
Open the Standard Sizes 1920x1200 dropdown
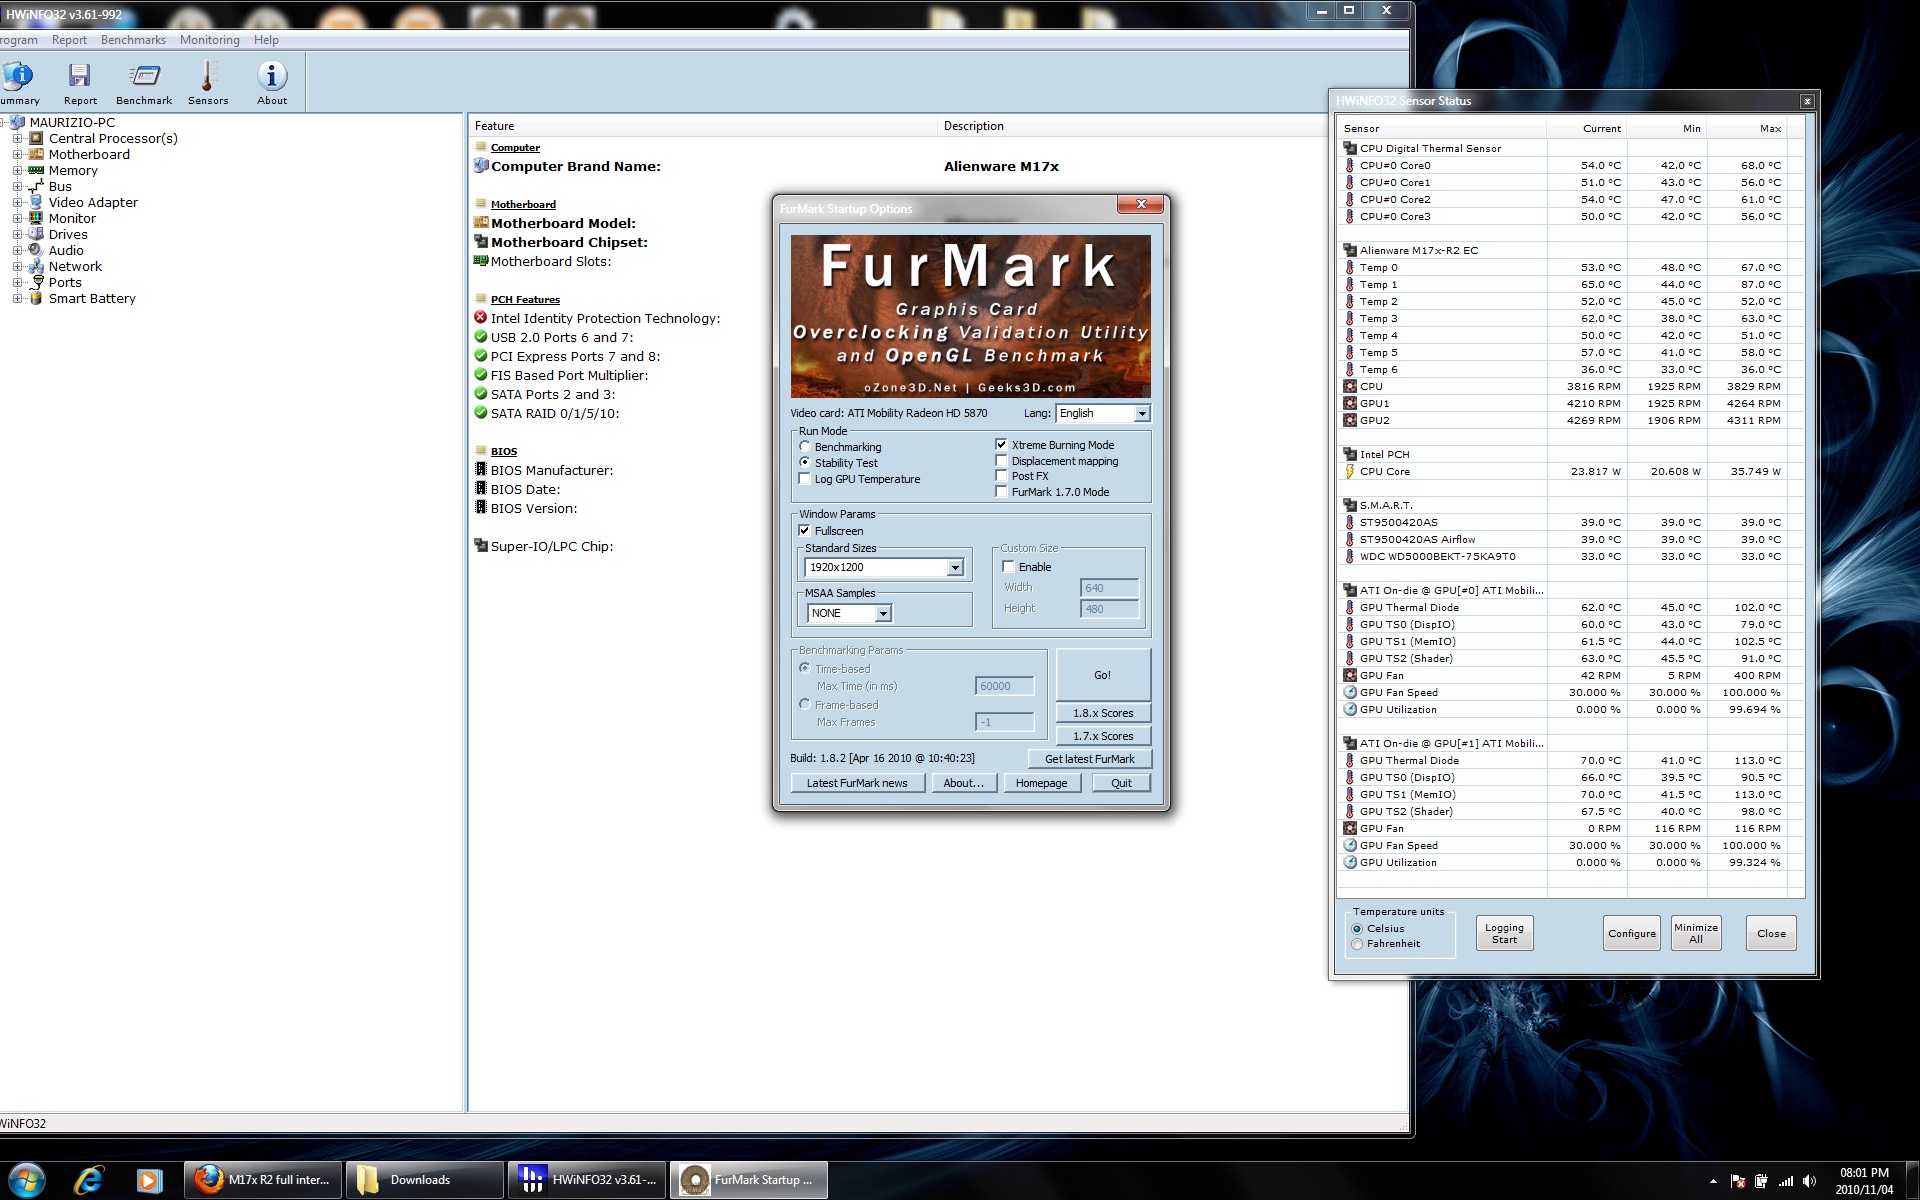click(884, 567)
